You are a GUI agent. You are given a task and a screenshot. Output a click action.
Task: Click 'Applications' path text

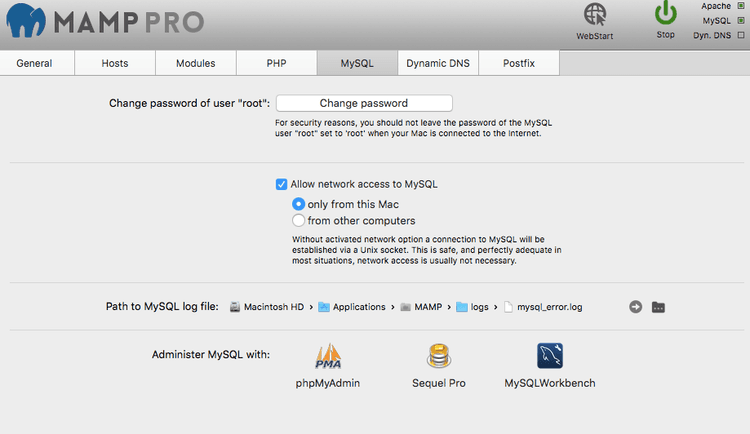(x=359, y=307)
